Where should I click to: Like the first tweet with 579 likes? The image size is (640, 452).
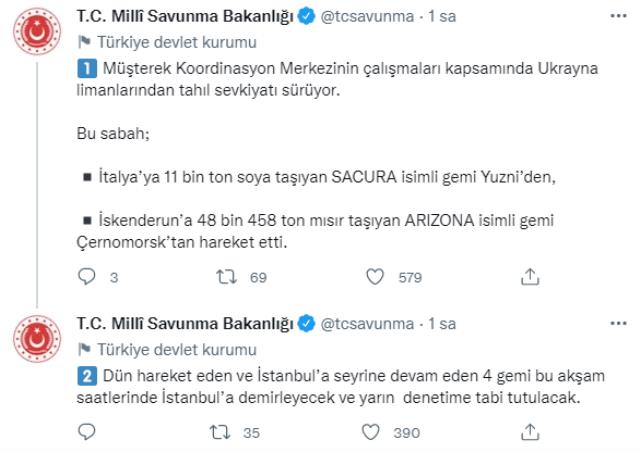375,277
